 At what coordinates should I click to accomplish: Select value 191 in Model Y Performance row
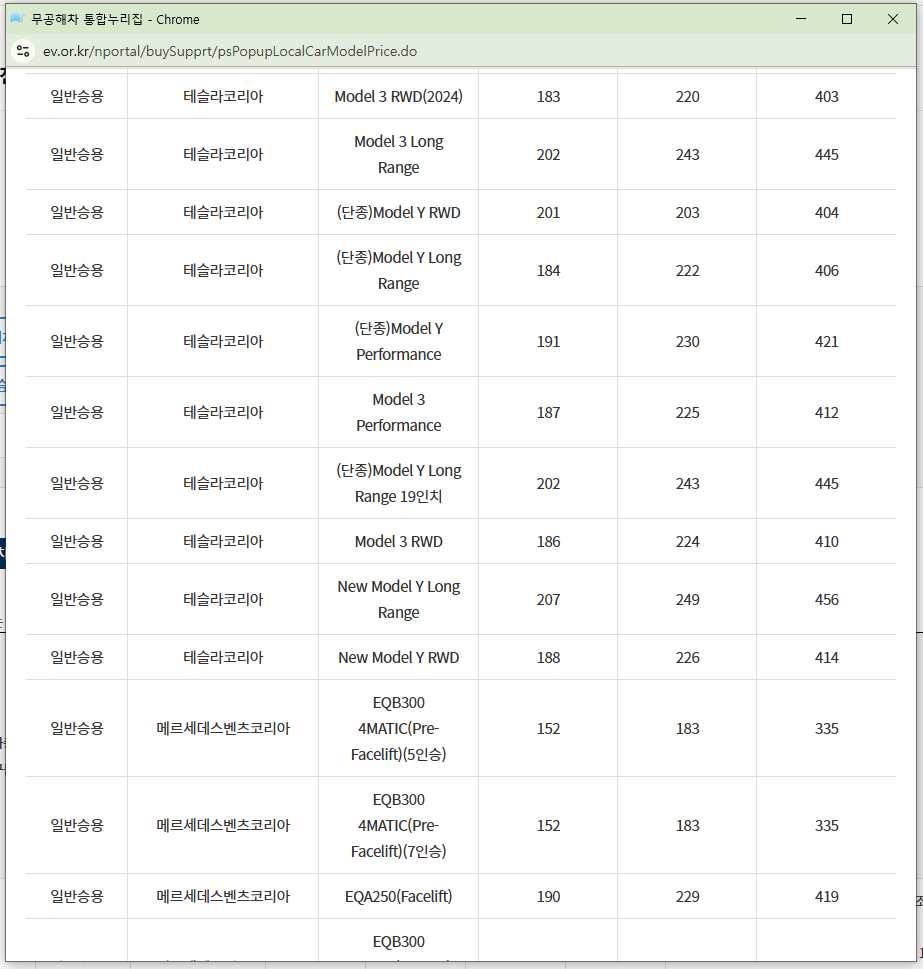pos(549,342)
